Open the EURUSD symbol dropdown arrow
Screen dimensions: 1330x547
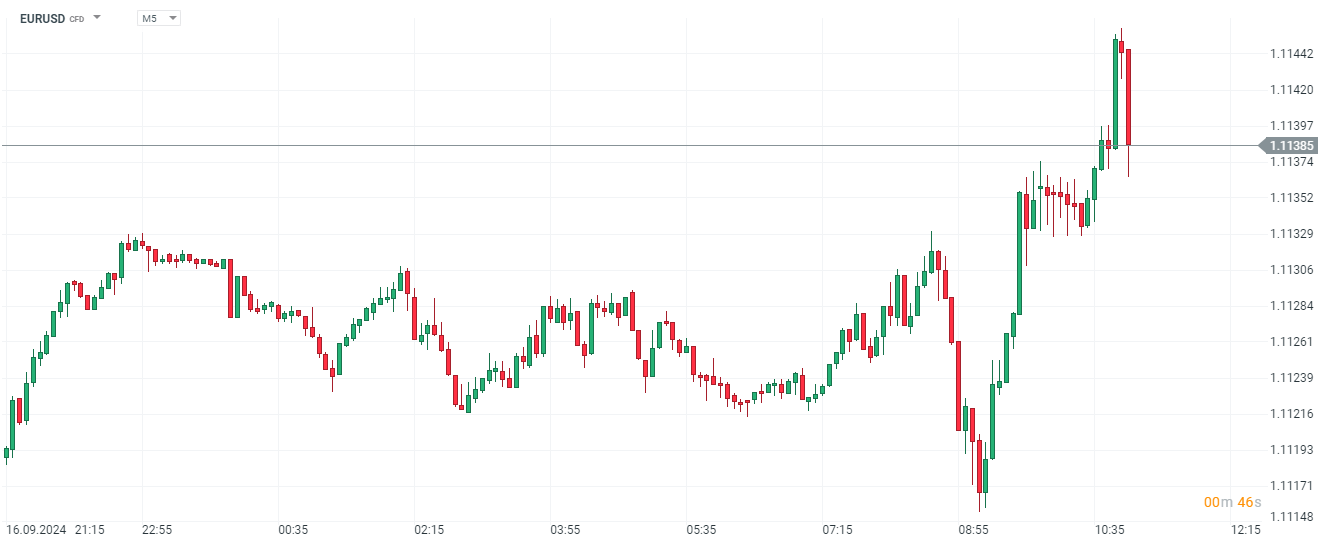tap(97, 18)
